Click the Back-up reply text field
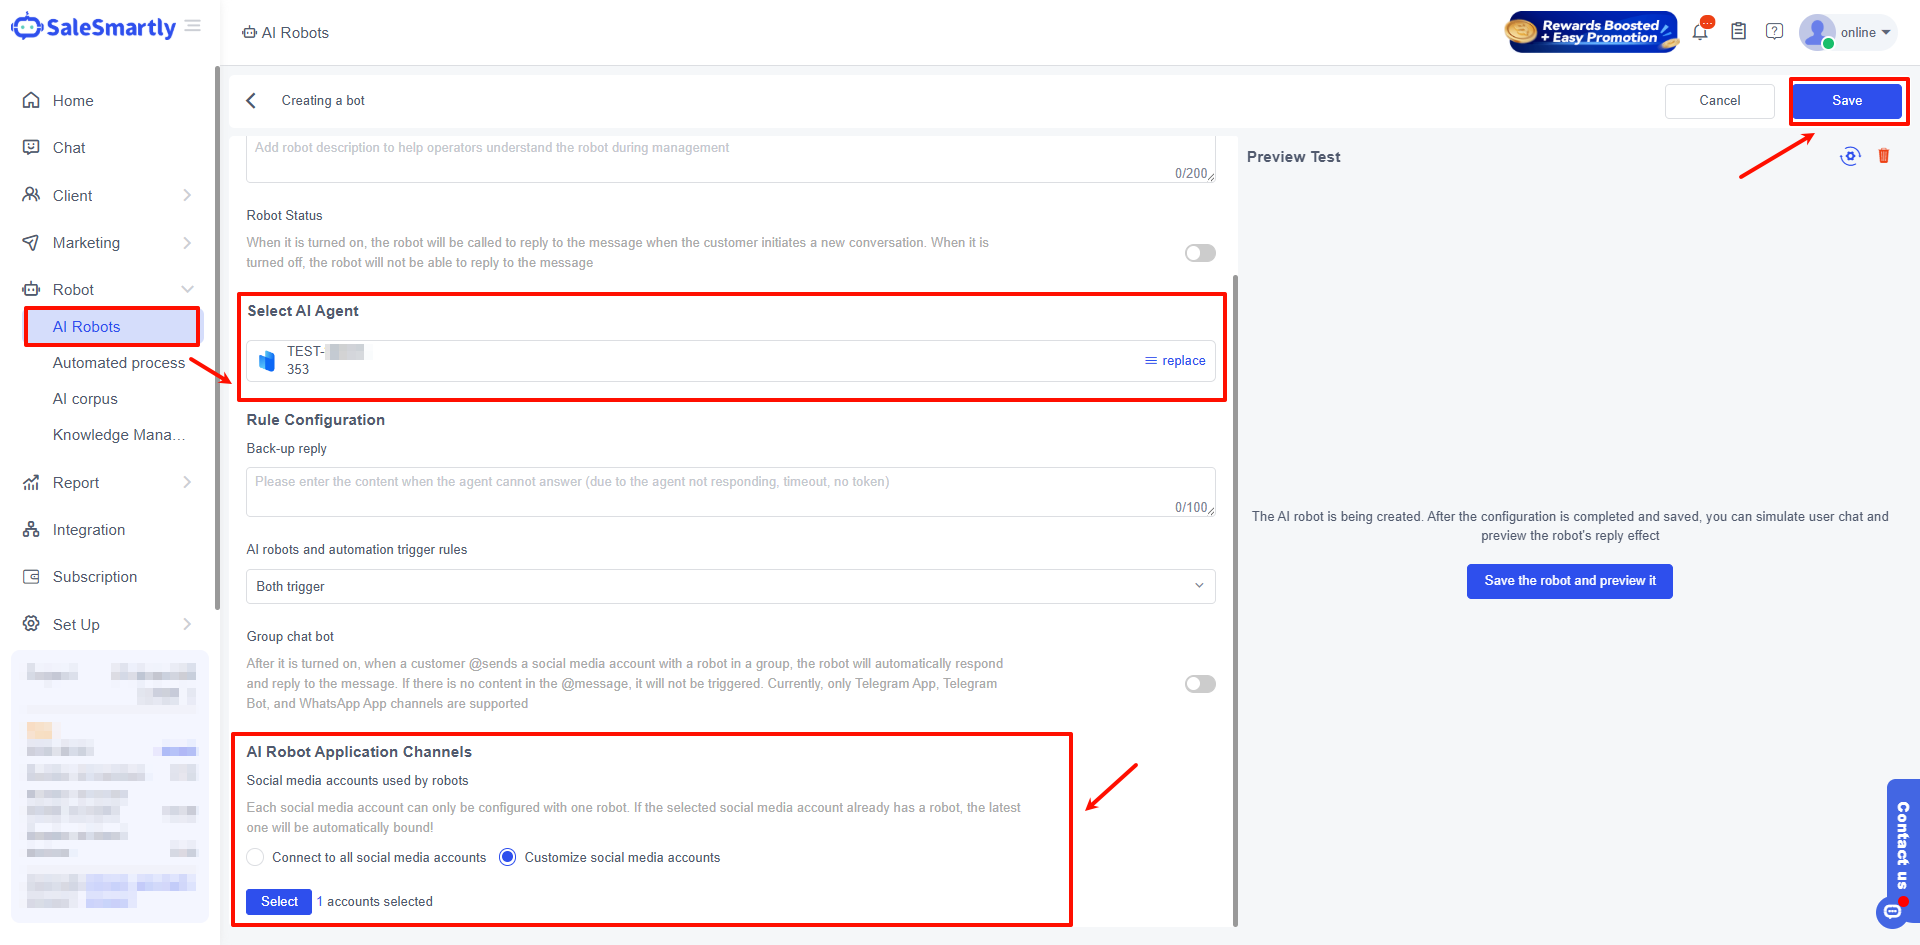1920x945 pixels. click(x=730, y=491)
